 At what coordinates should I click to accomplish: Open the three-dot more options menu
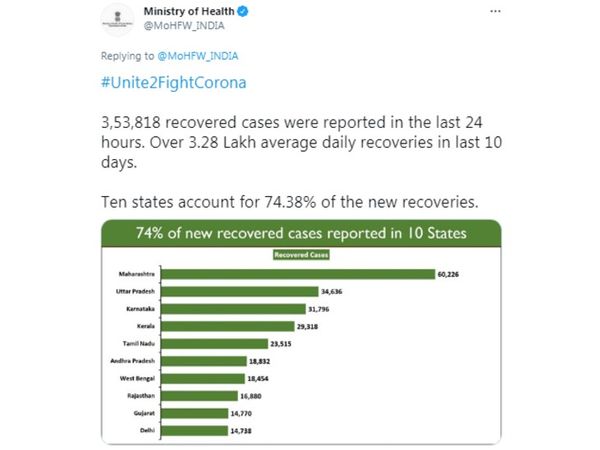coord(495,11)
